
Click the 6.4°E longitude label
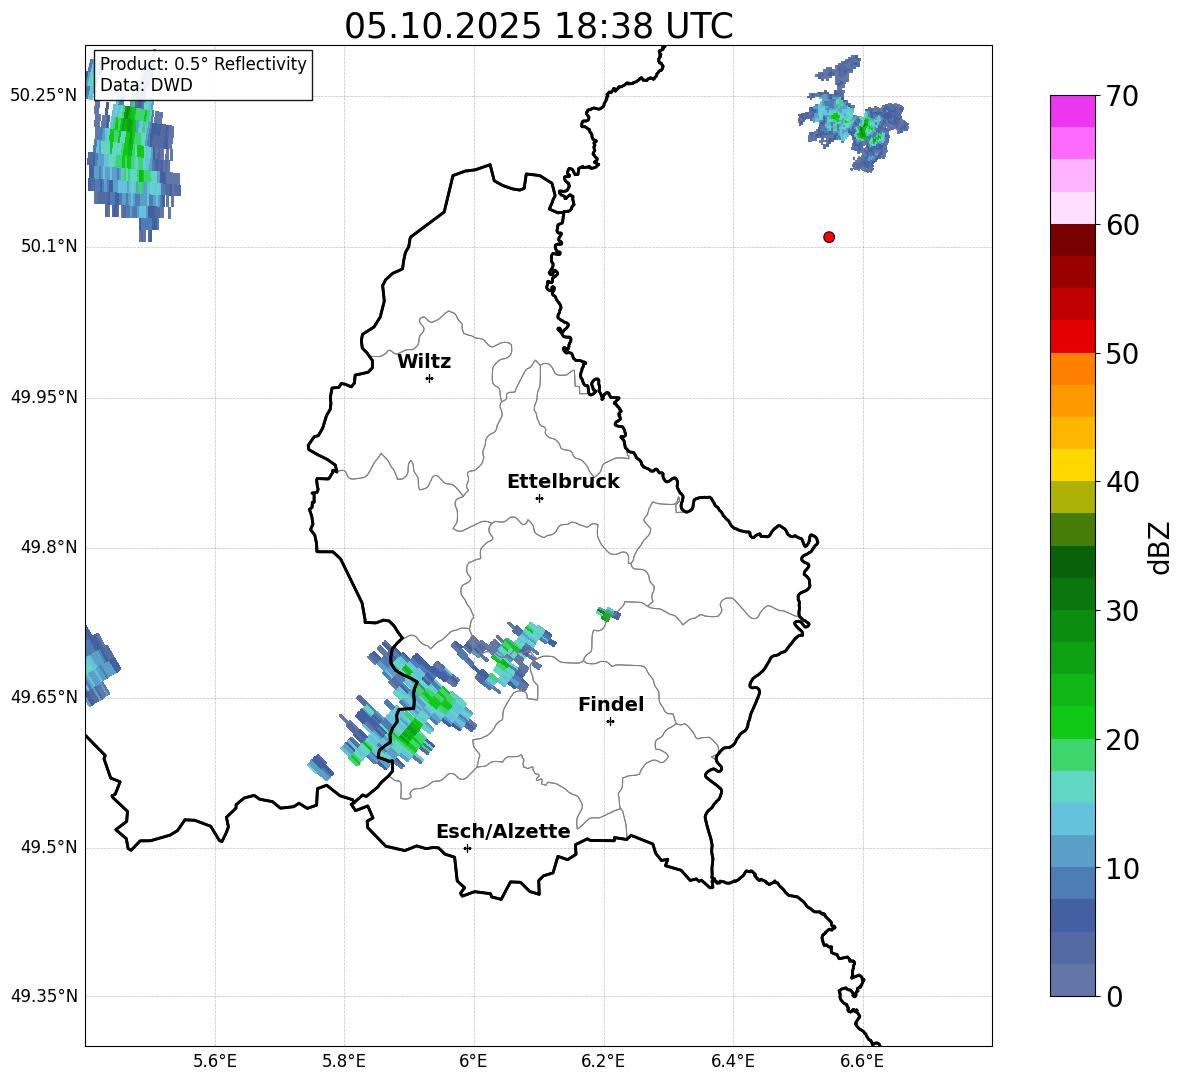point(732,1061)
